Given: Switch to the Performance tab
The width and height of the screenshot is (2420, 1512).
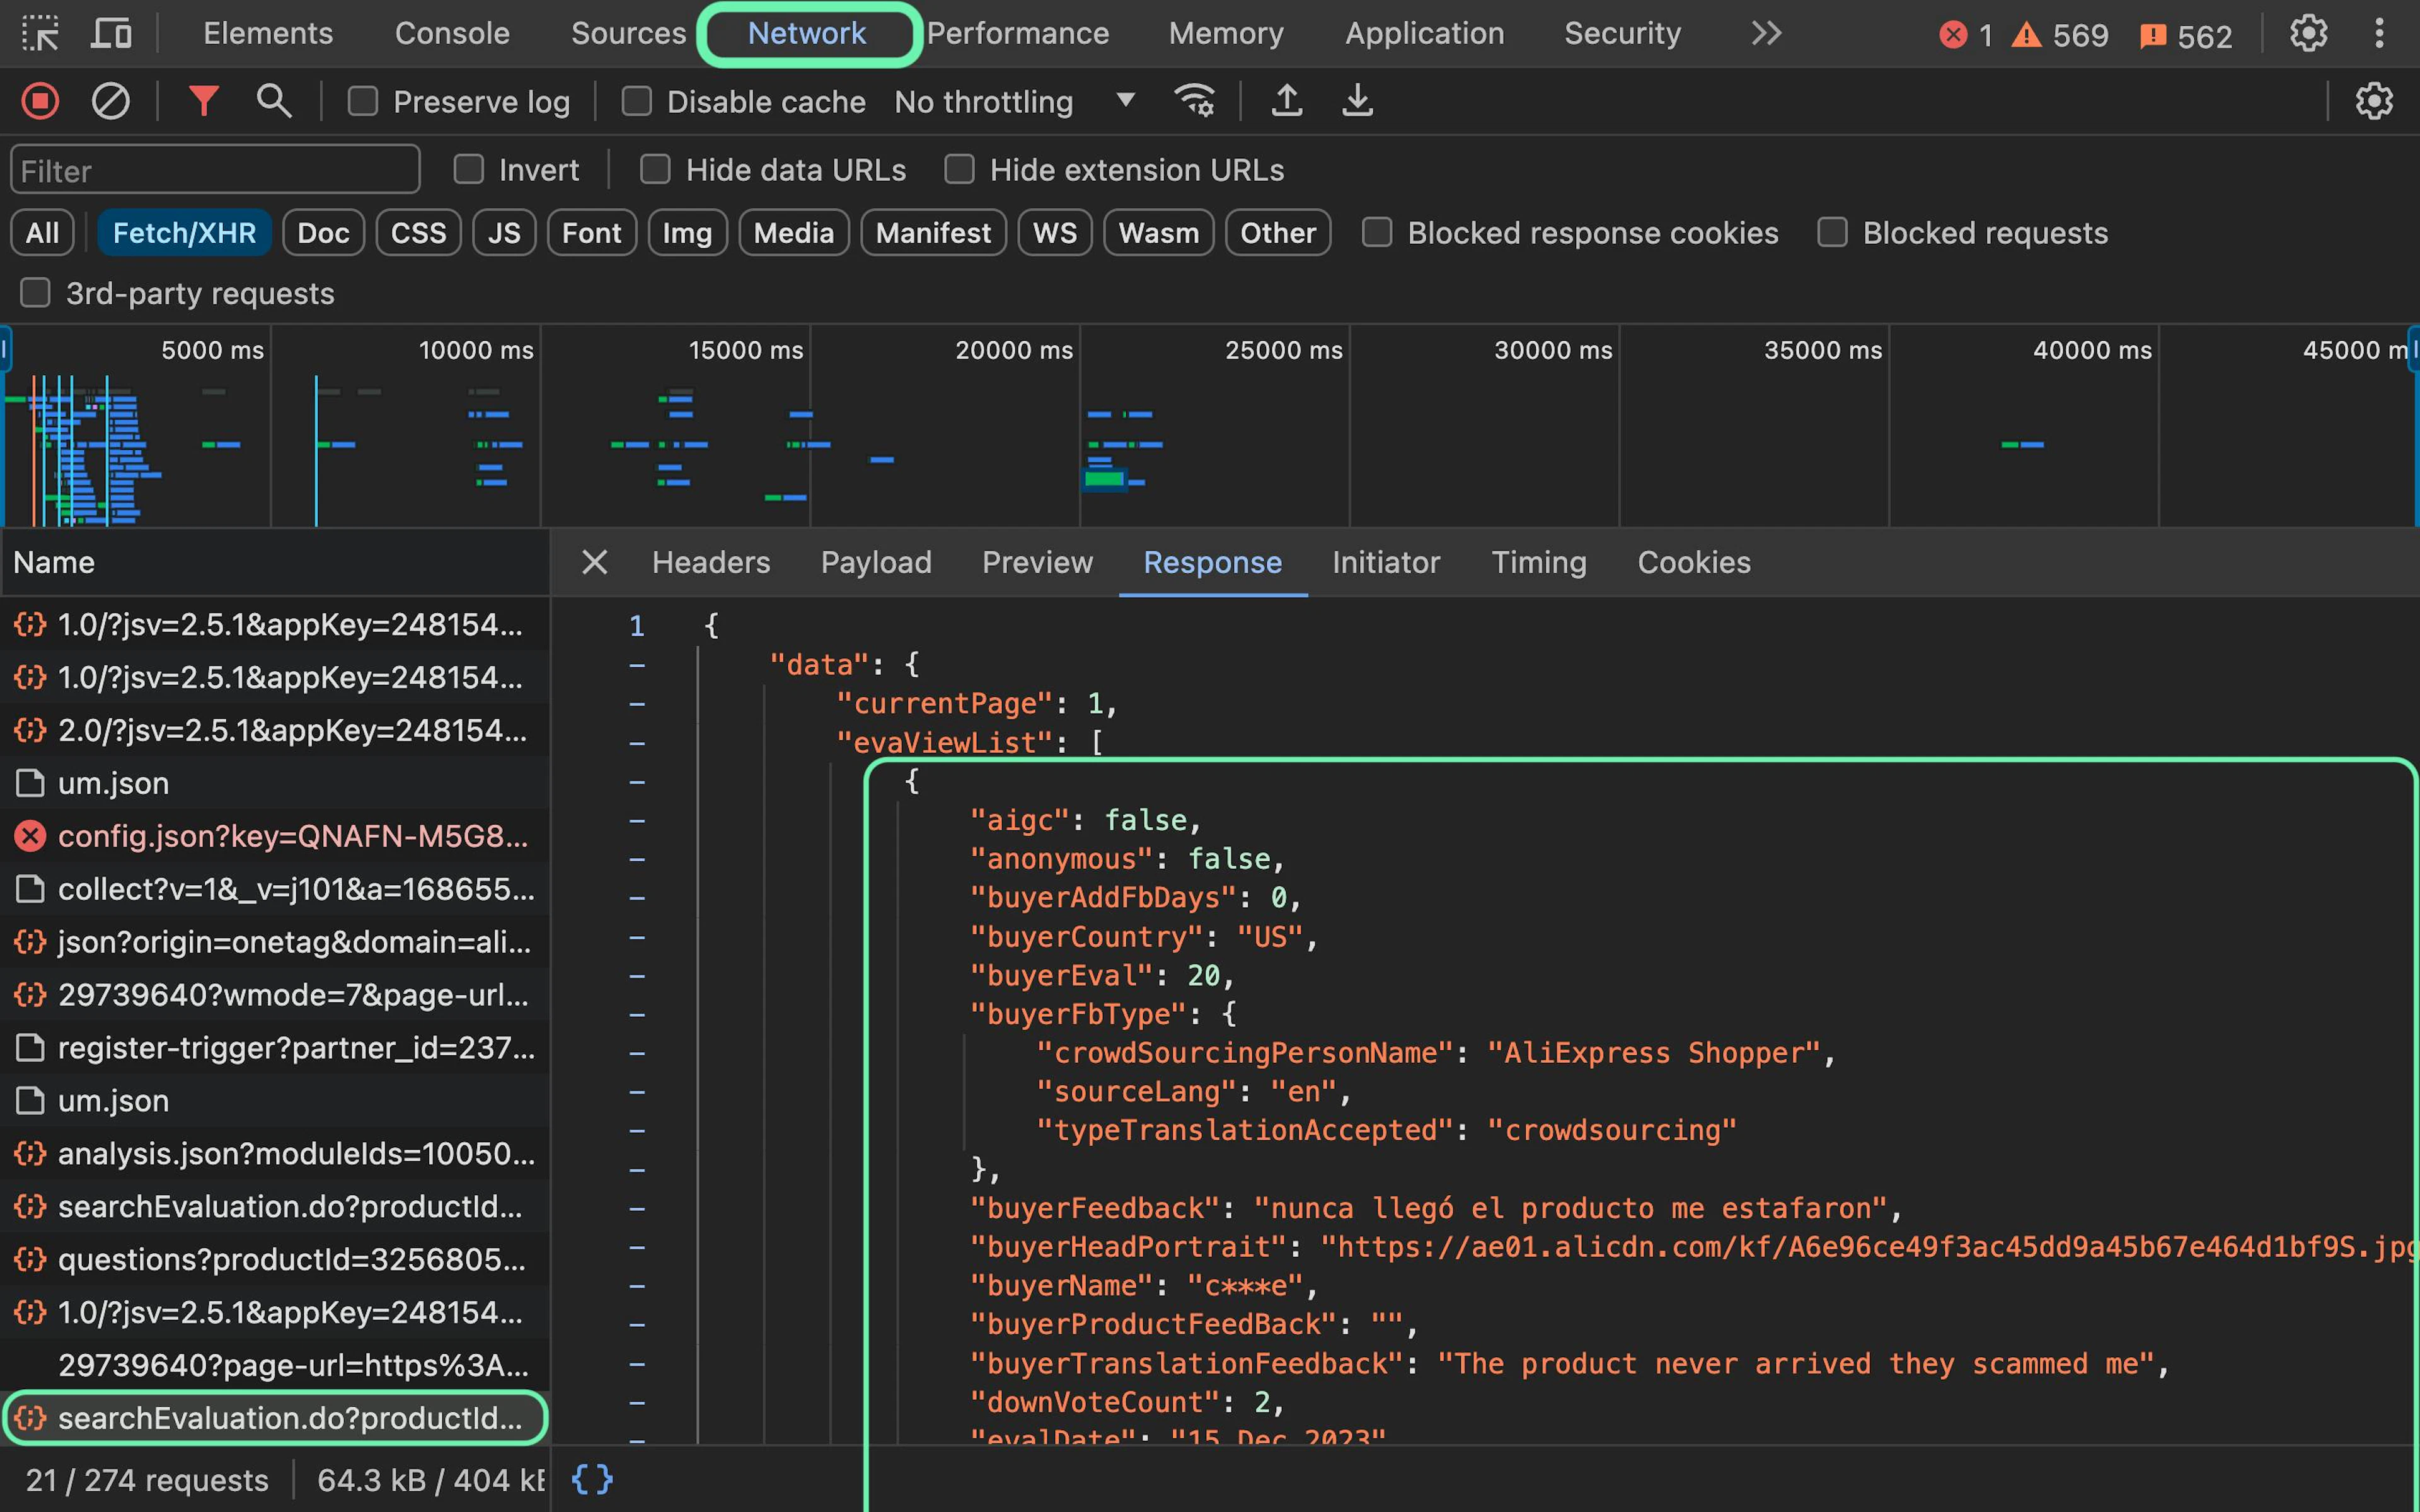Looking at the screenshot, I should pos(1018,33).
